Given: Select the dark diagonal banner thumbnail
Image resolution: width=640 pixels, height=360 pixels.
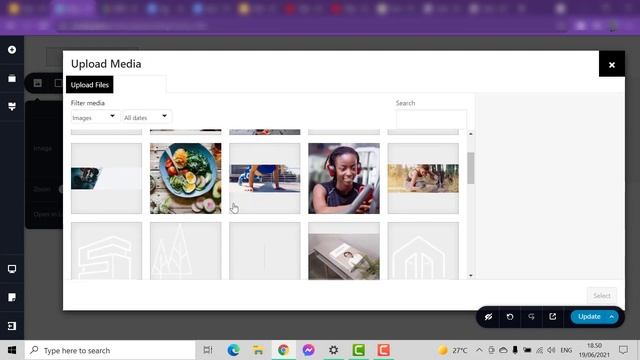Looking at the screenshot, I should coord(106,178).
